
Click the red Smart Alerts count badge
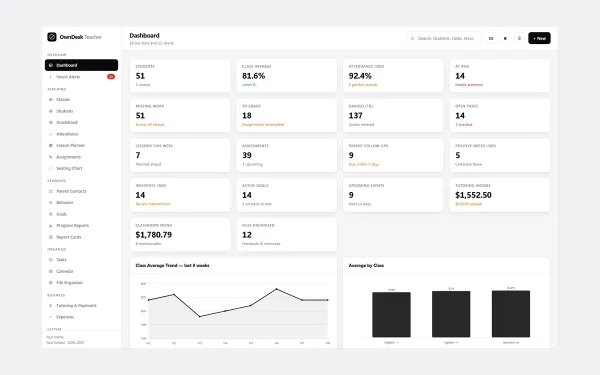(111, 77)
